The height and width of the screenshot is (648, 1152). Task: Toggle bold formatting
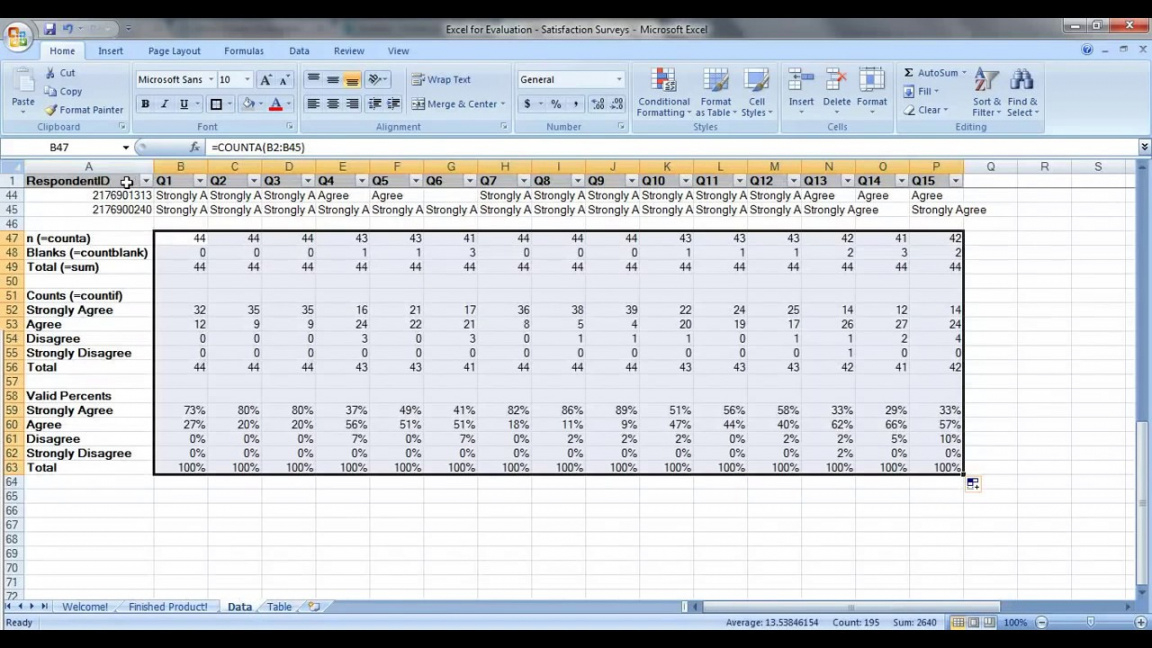coord(145,104)
